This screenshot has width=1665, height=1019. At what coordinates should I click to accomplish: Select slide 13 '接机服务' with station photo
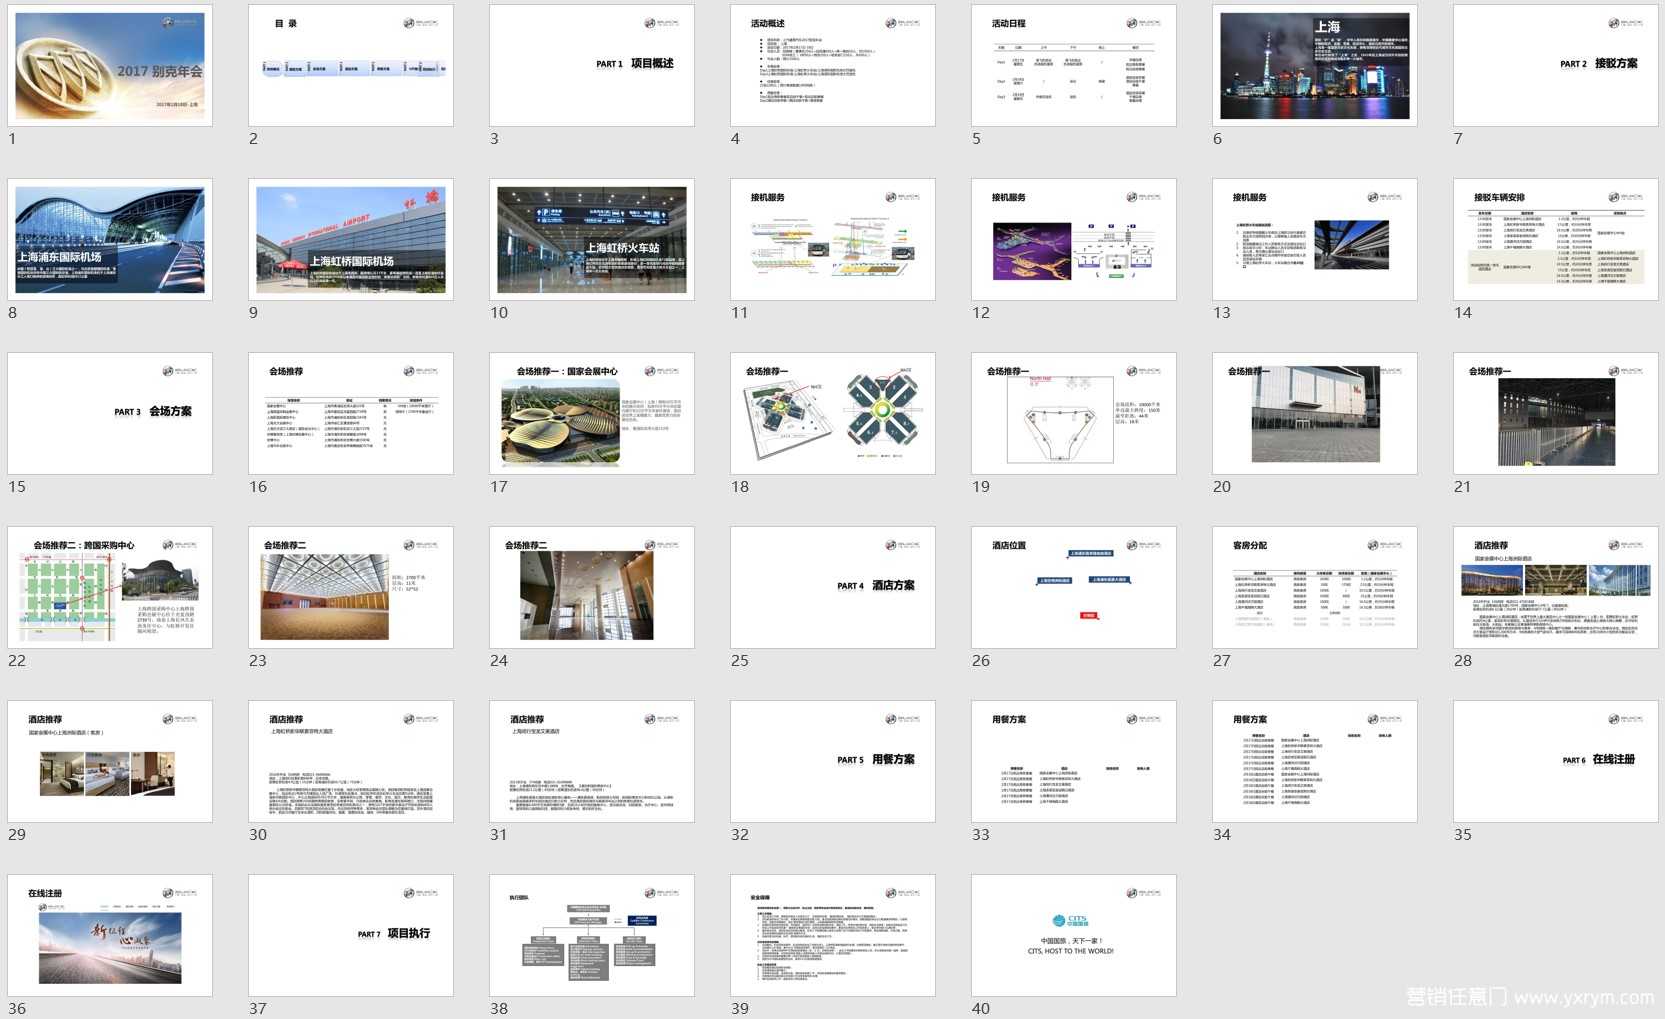1315,239
